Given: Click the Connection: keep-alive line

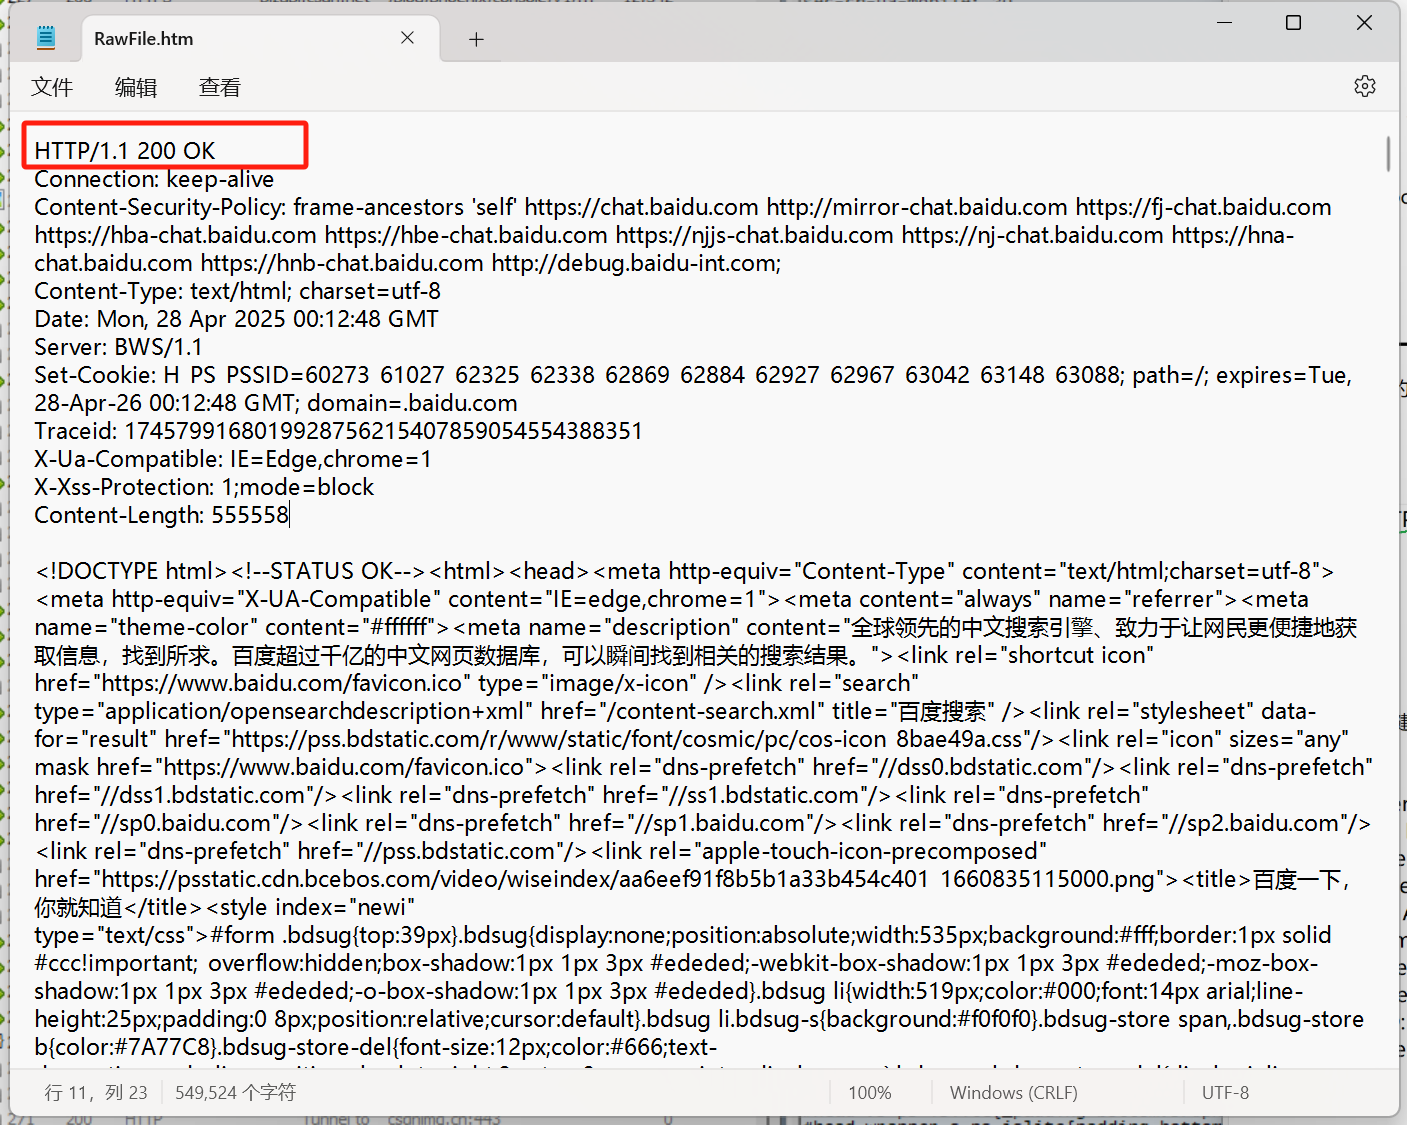Looking at the screenshot, I should (x=154, y=179).
